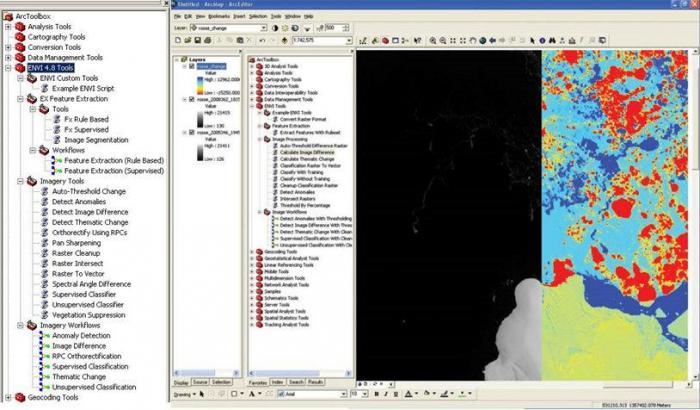Image resolution: width=700 pixels, height=410 pixels.
Task: Expand the Geocoding Tools toolbox
Action: click(x=8, y=397)
